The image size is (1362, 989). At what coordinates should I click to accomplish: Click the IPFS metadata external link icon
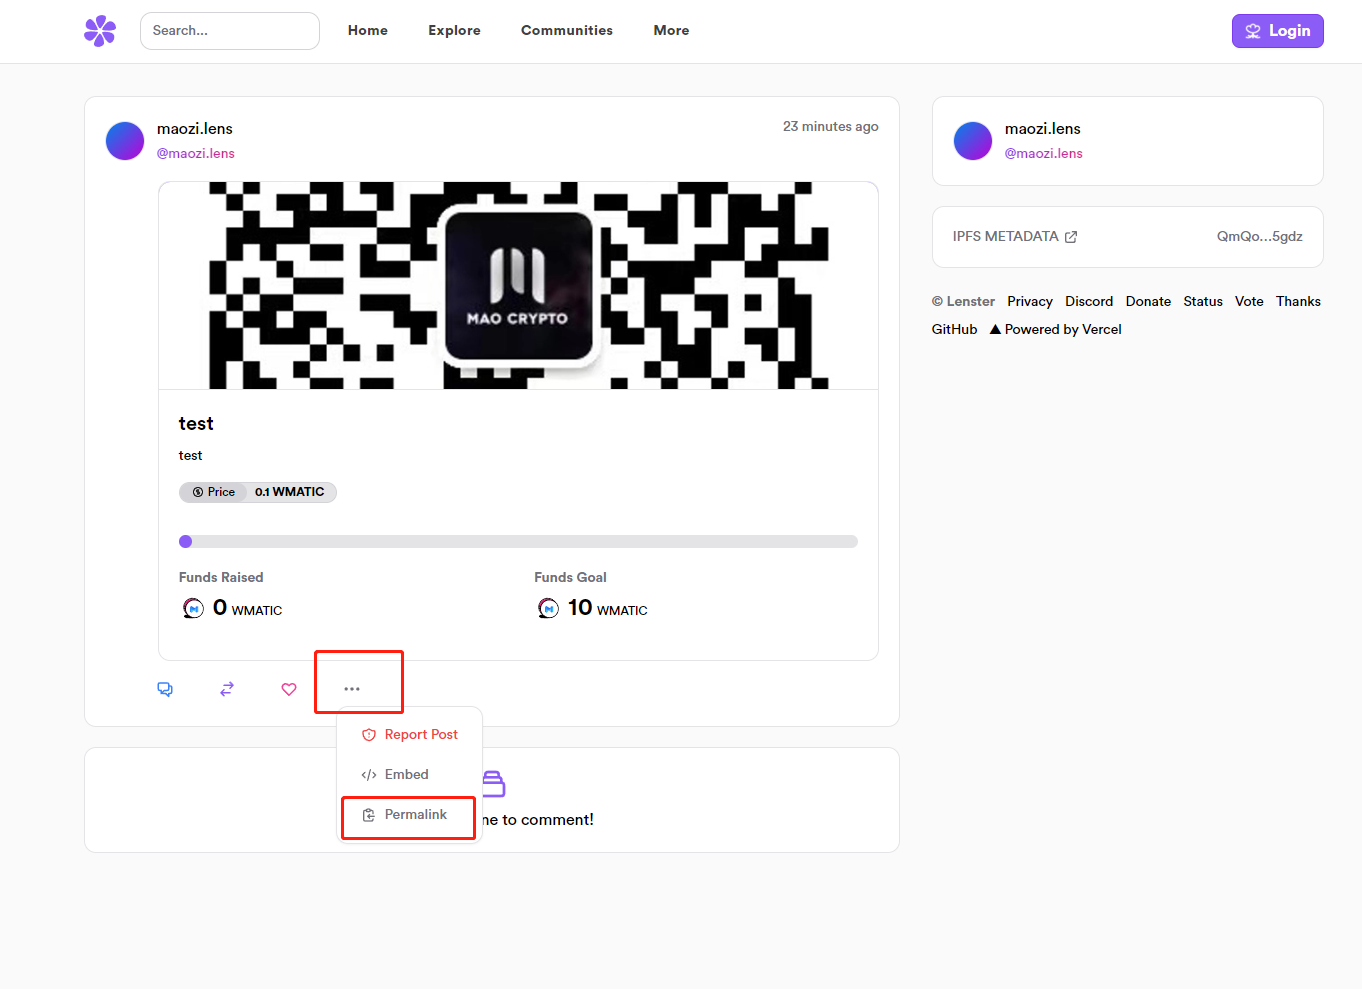(1071, 237)
